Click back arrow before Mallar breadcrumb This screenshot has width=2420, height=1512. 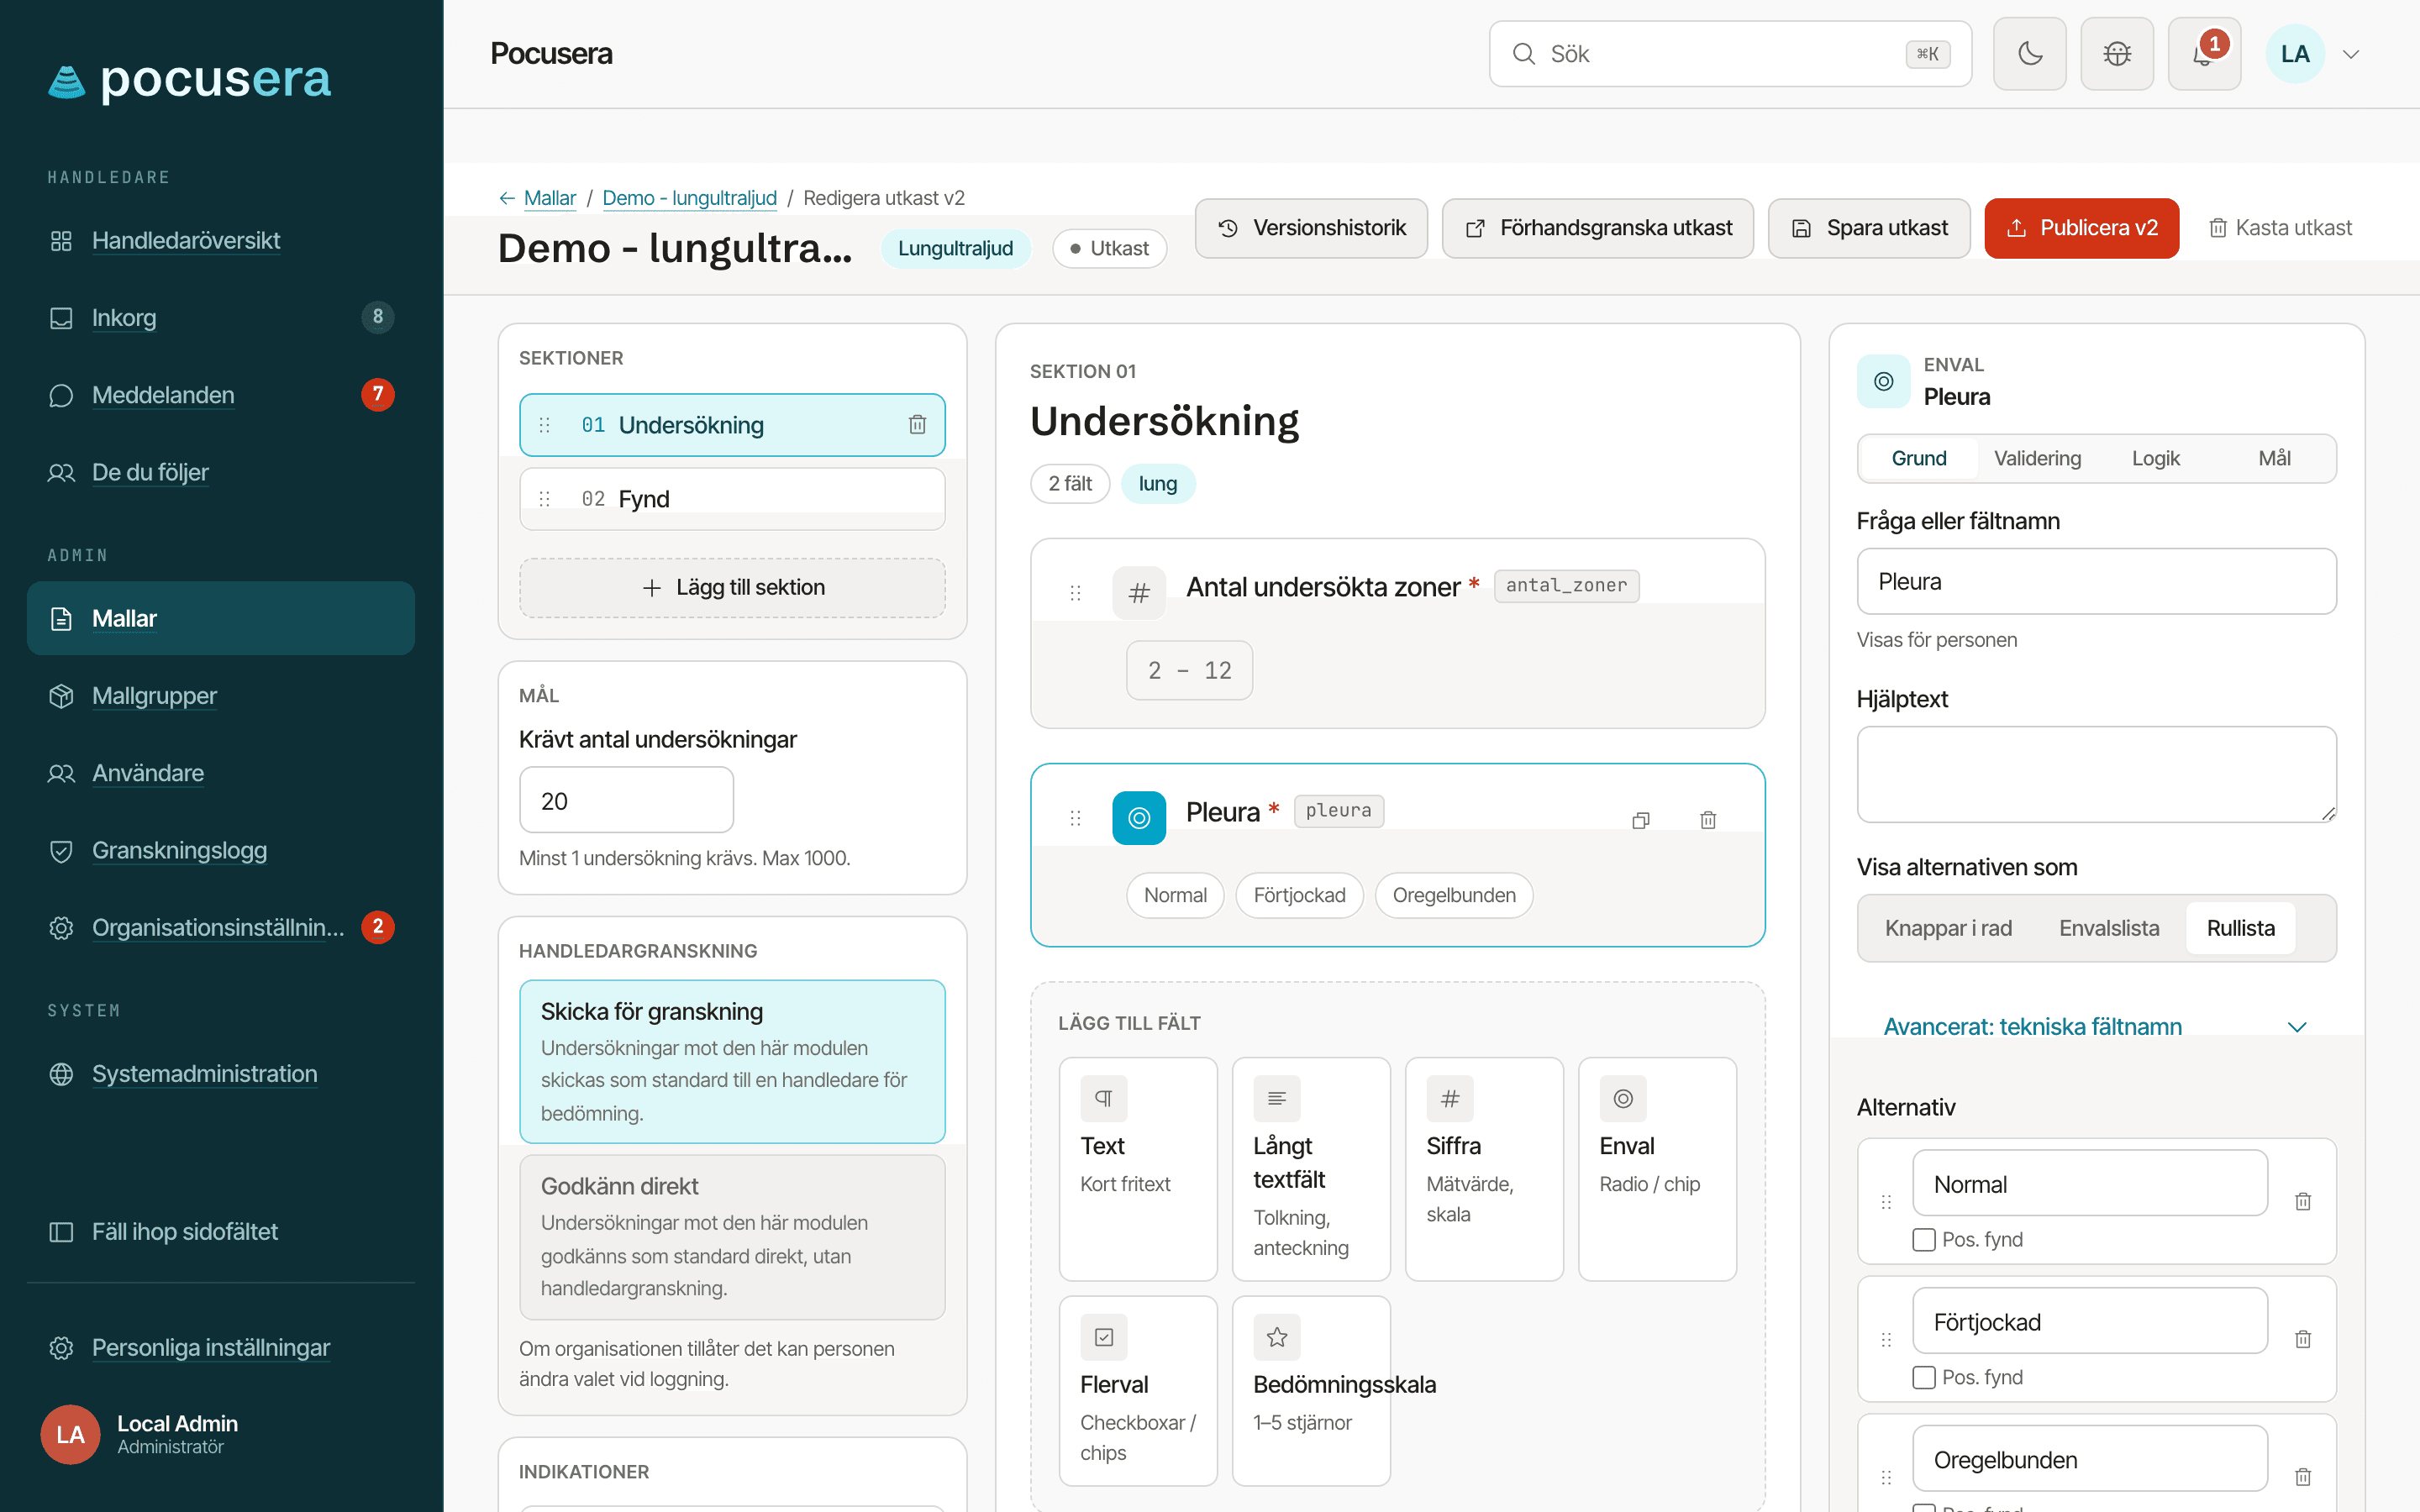pyautogui.click(x=507, y=198)
